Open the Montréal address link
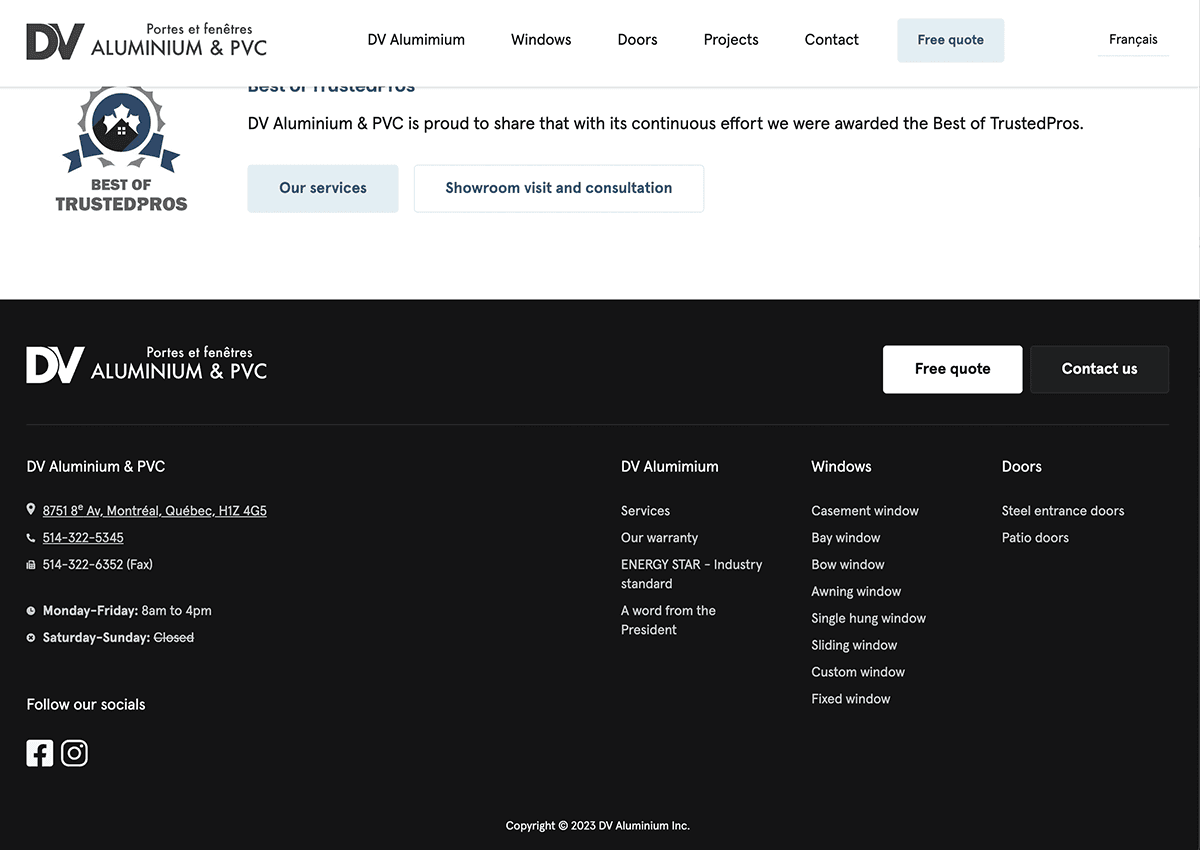This screenshot has height=850, width=1200. pos(155,511)
